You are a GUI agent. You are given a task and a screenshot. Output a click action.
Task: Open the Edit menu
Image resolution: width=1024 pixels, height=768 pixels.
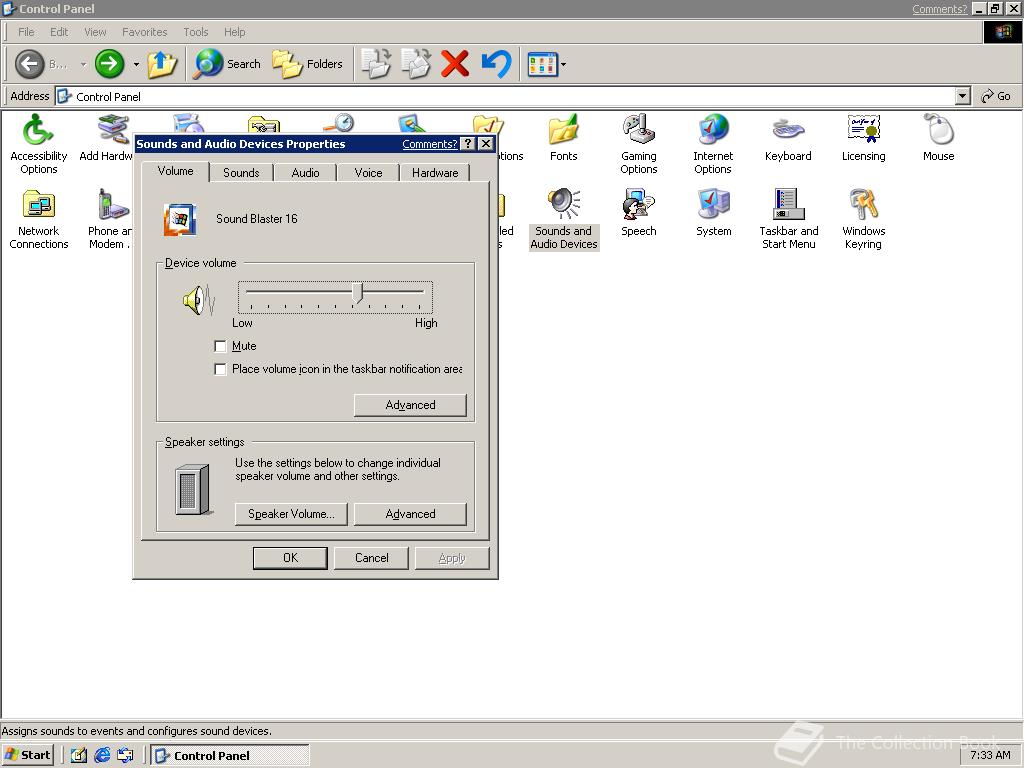(59, 32)
